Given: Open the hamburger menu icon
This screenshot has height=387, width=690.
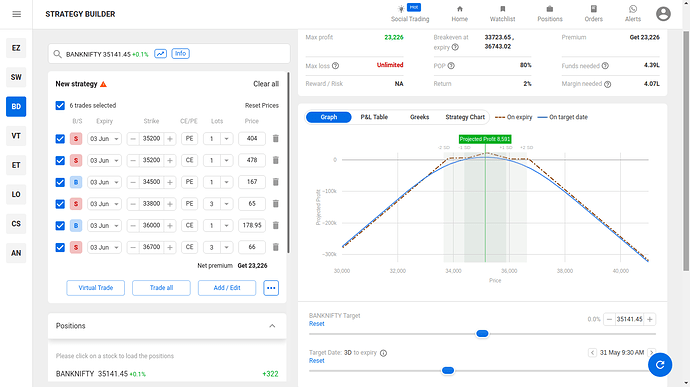Looking at the screenshot, I should tap(17, 14).
